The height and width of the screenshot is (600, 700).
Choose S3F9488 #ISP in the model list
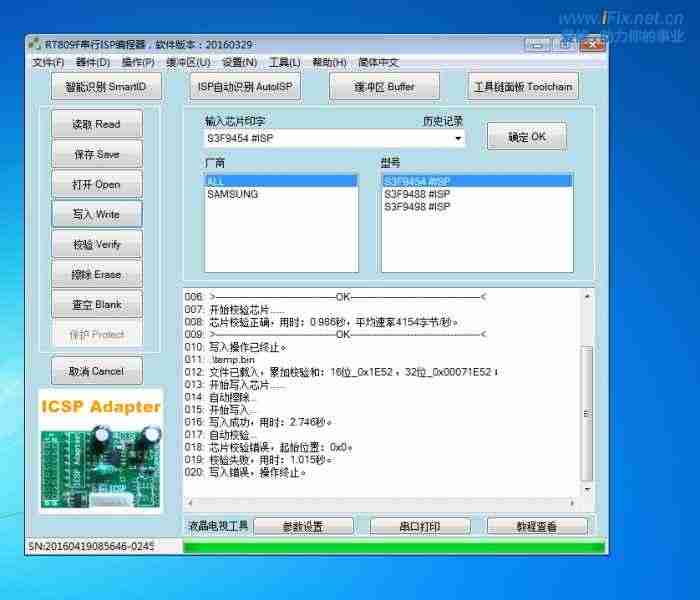(417, 194)
